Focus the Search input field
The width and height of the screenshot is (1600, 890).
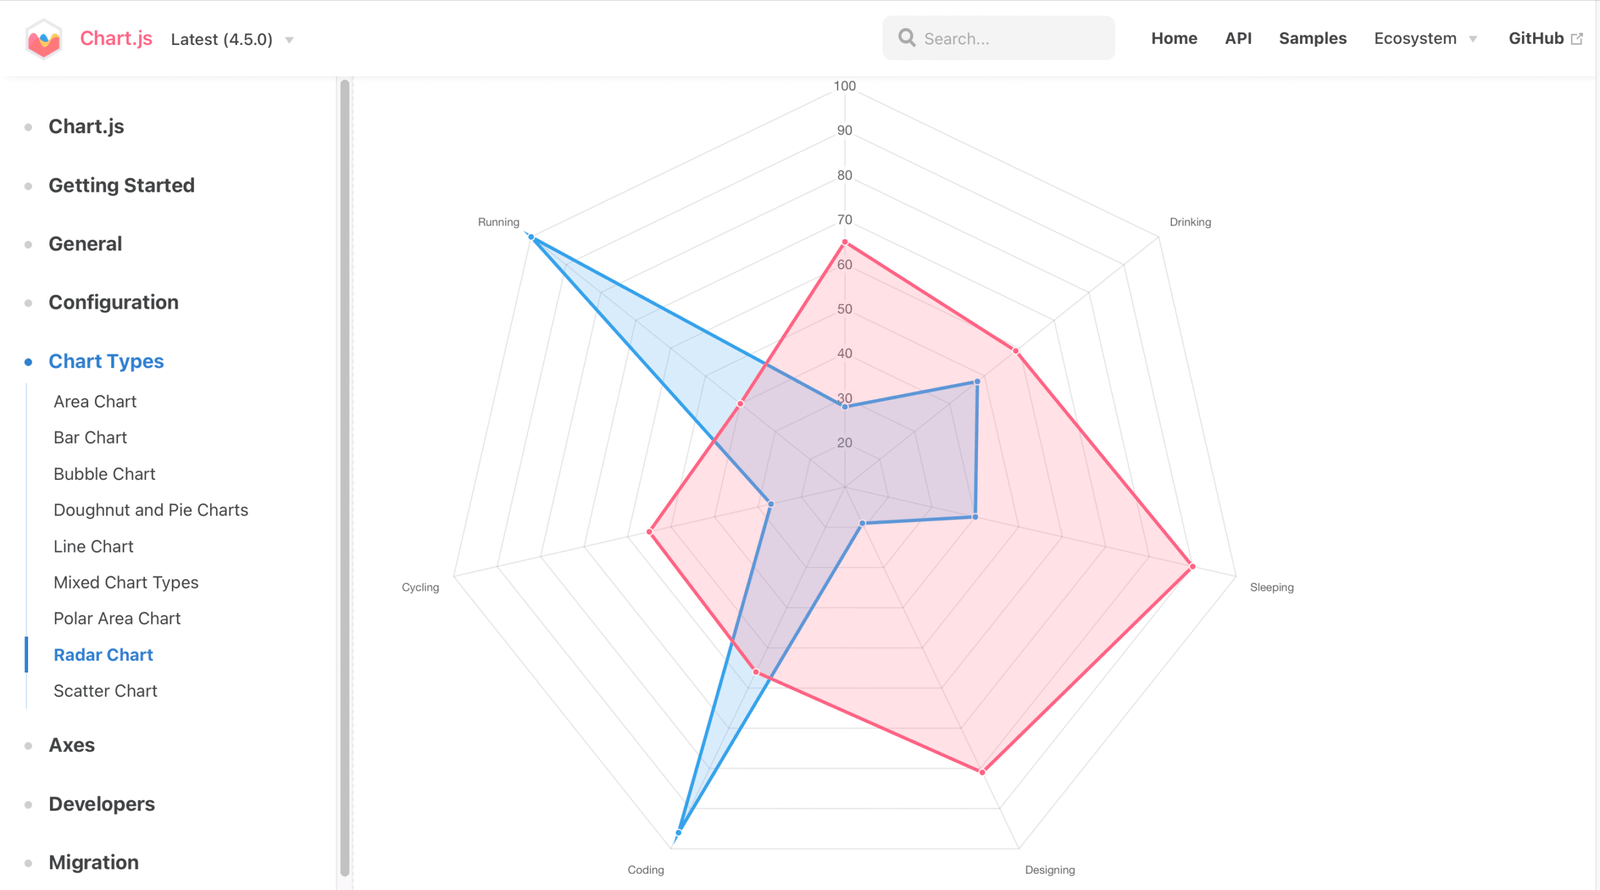tap(1010, 38)
